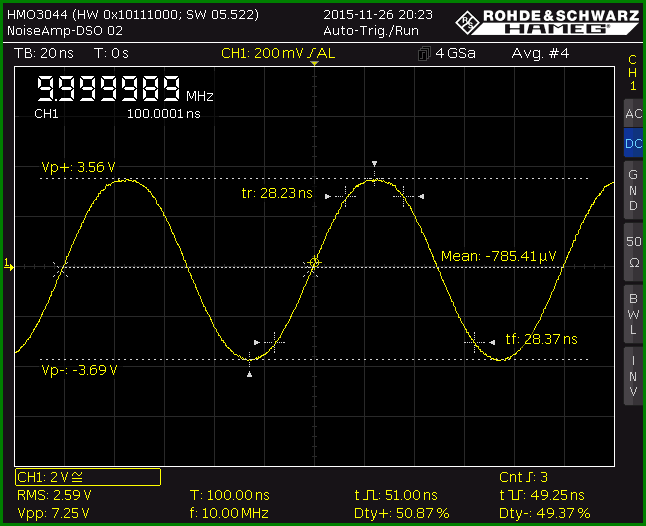The image size is (646, 526).
Task: Click the CH1: 200 mV trigger level readout
Action: click(x=278, y=54)
